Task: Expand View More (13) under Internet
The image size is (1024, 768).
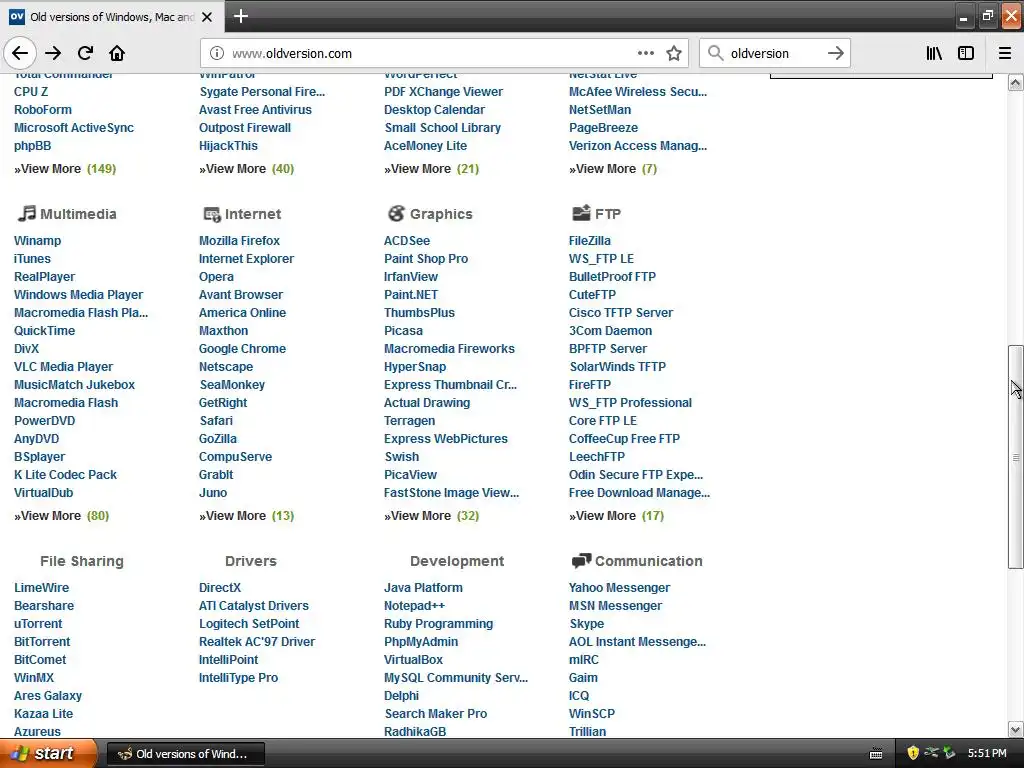Action: 246,516
